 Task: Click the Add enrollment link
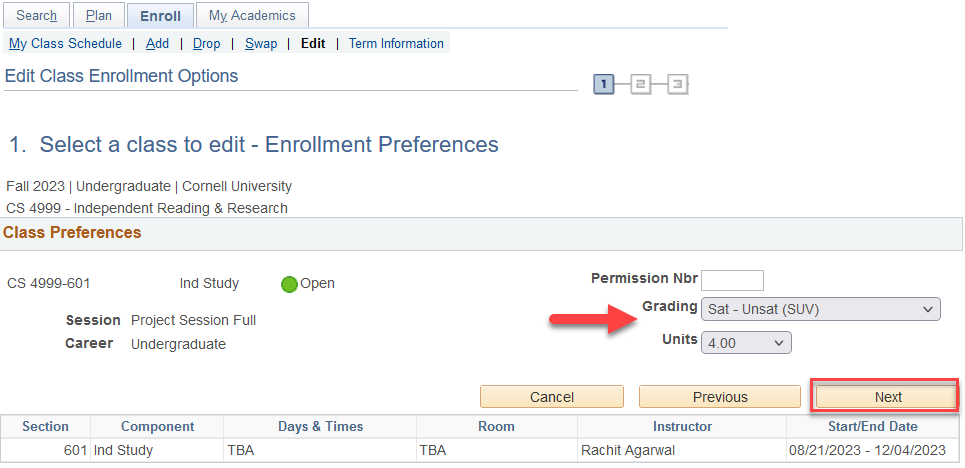[x=157, y=44]
